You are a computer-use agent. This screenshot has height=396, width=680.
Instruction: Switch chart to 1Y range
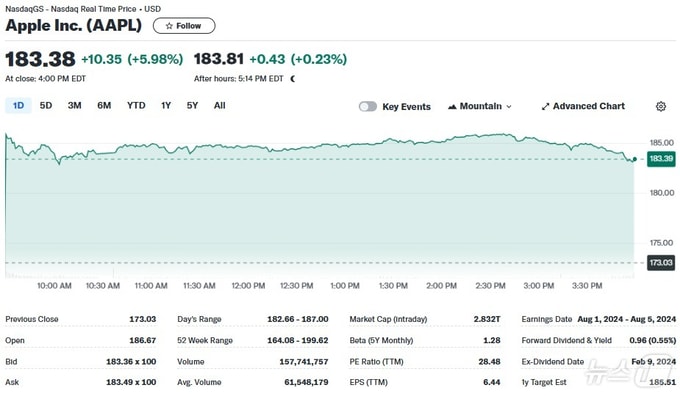166,106
